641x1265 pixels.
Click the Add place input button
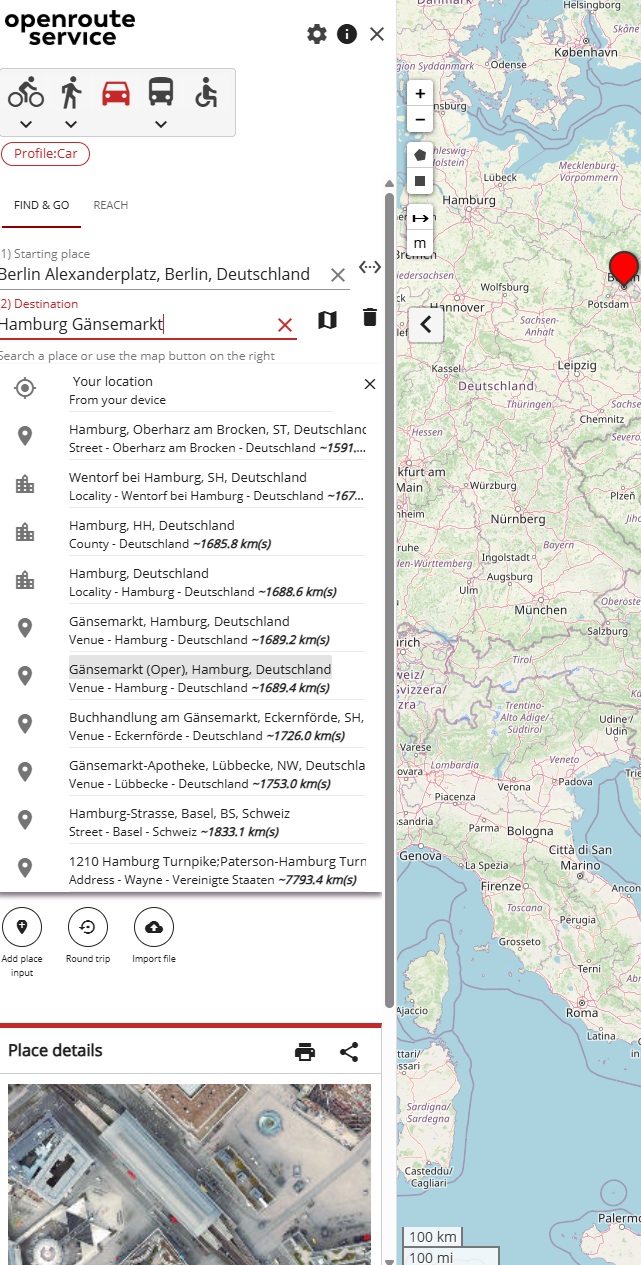22,928
